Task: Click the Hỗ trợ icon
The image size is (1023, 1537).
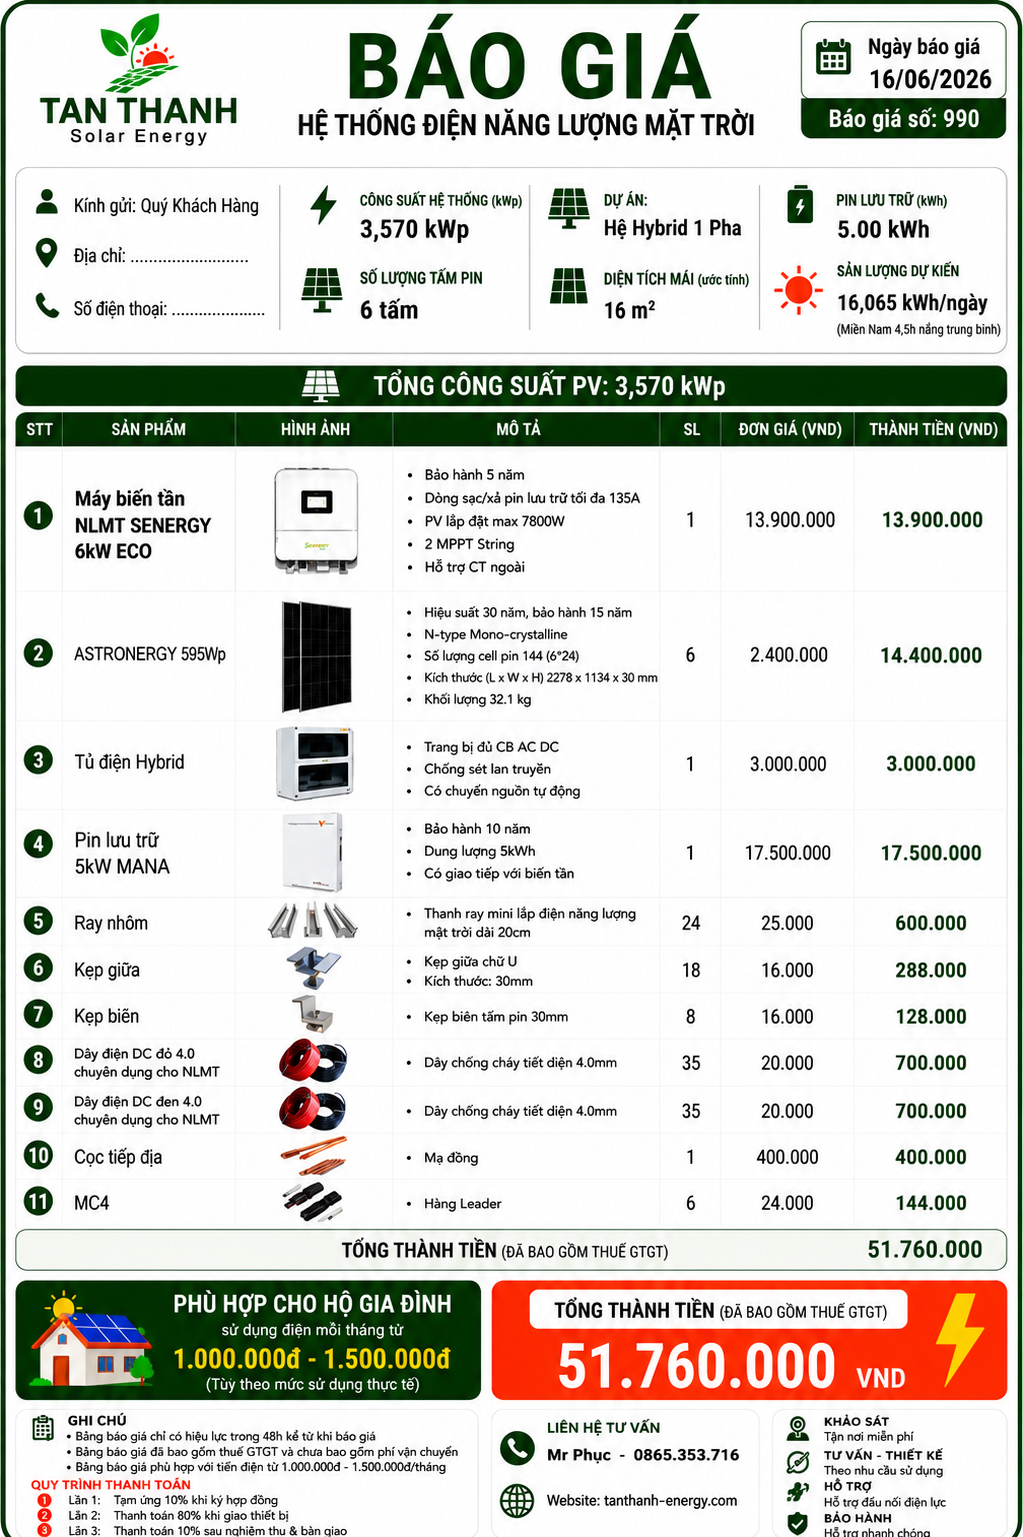Action: (x=797, y=1492)
